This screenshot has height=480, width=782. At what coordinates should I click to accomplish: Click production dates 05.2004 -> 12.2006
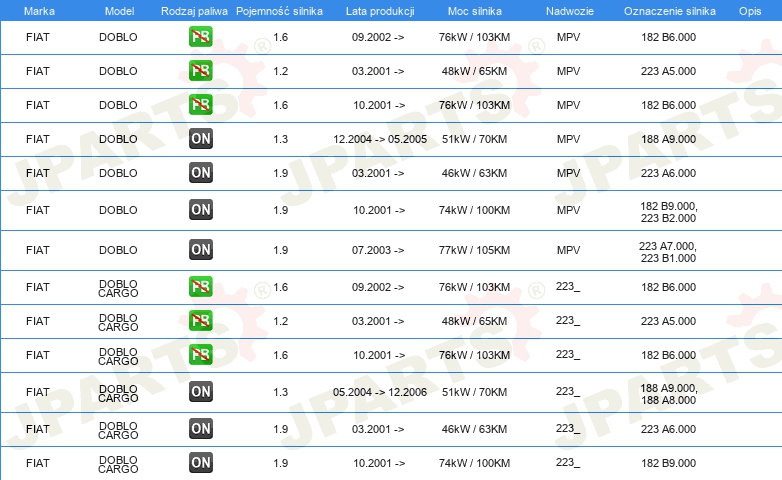[x=380, y=392]
